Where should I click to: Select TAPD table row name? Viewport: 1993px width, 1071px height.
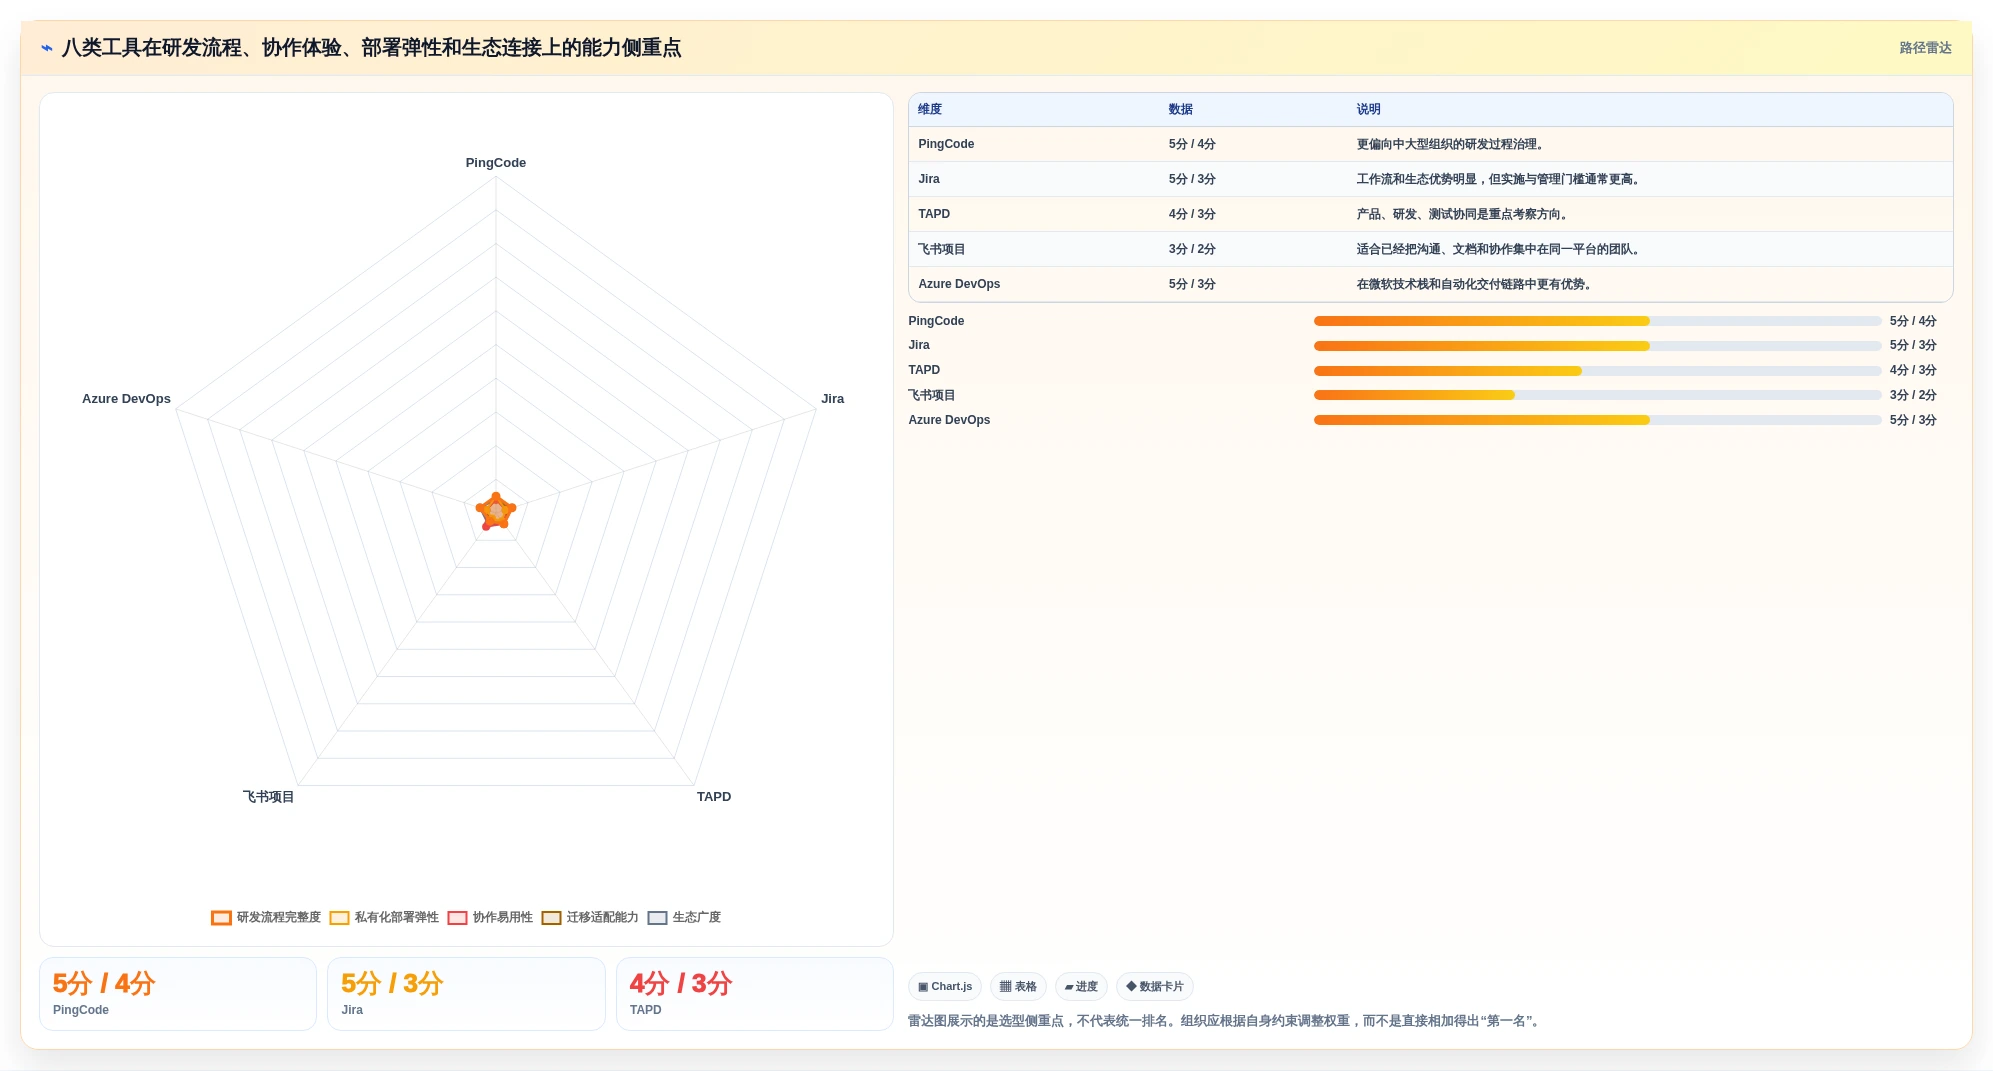[934, 214]
